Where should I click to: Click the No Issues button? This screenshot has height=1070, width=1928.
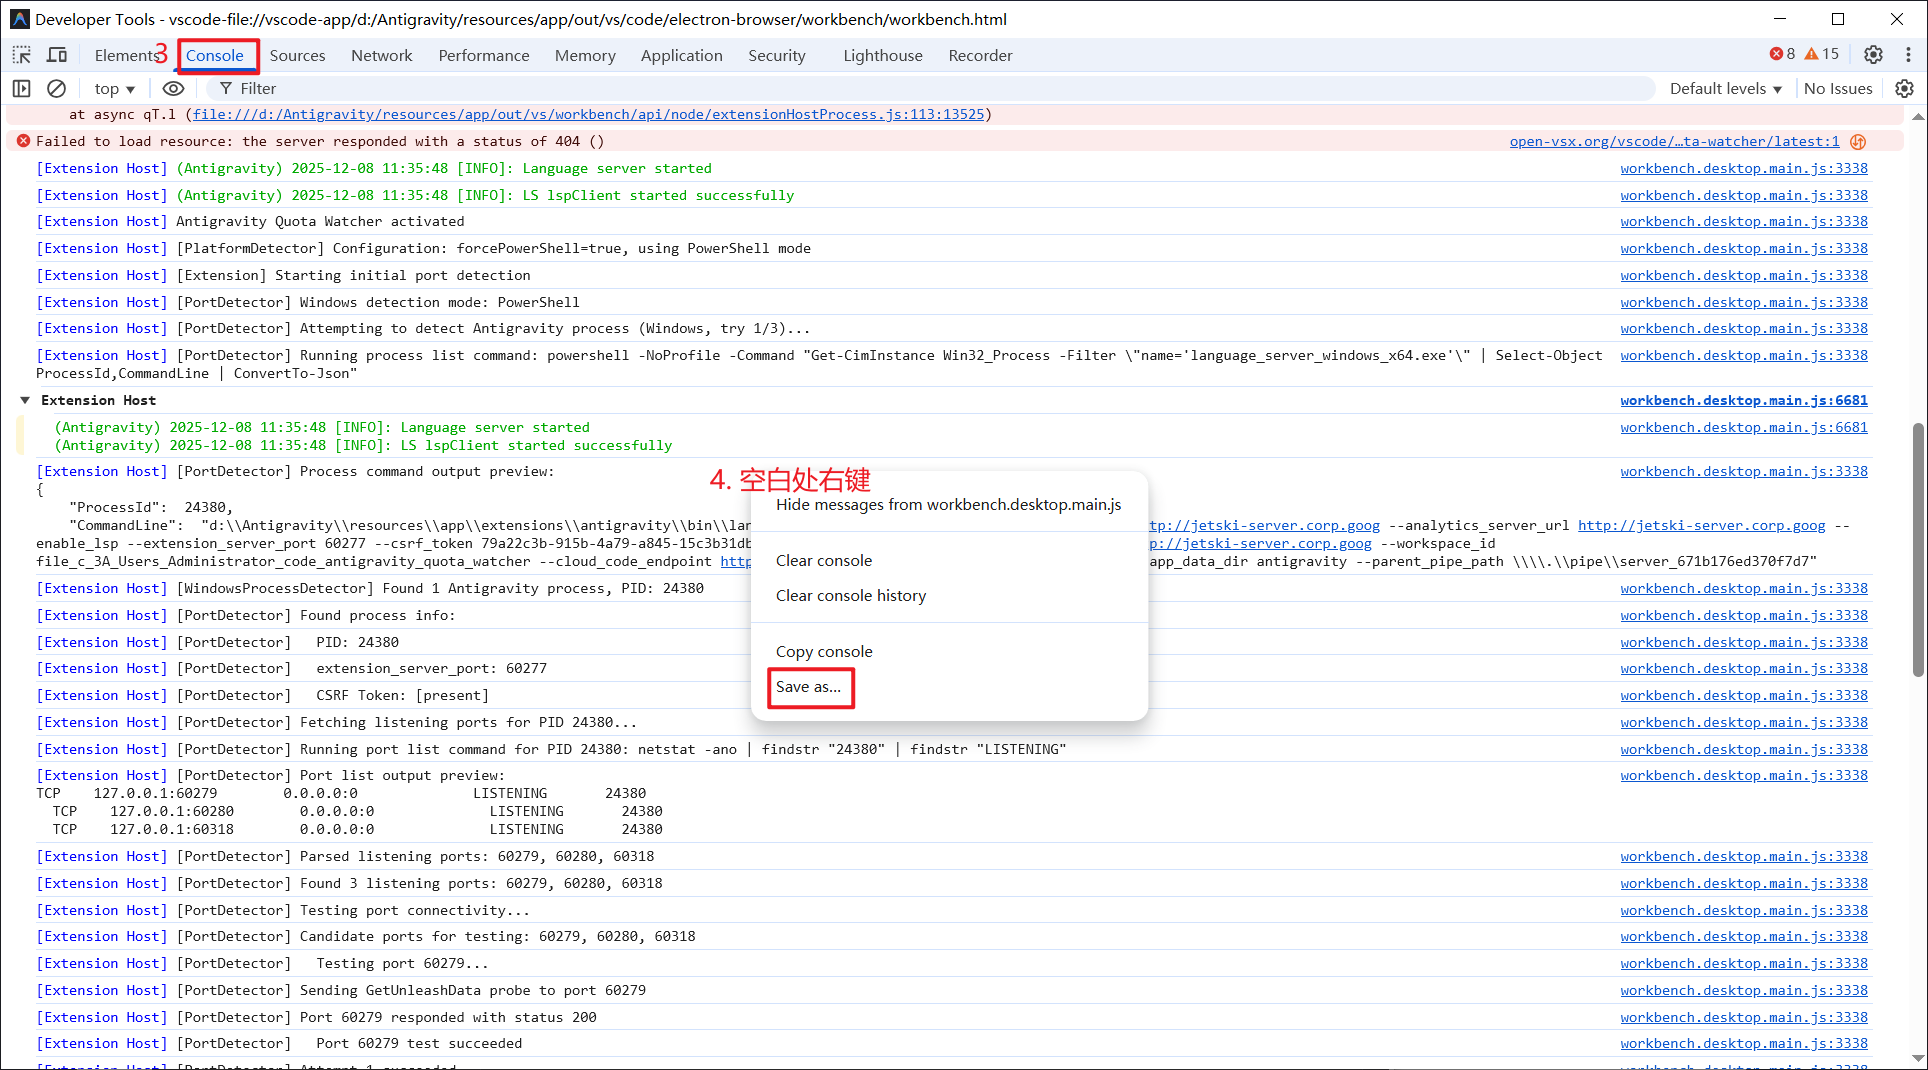coord(1837,88)
